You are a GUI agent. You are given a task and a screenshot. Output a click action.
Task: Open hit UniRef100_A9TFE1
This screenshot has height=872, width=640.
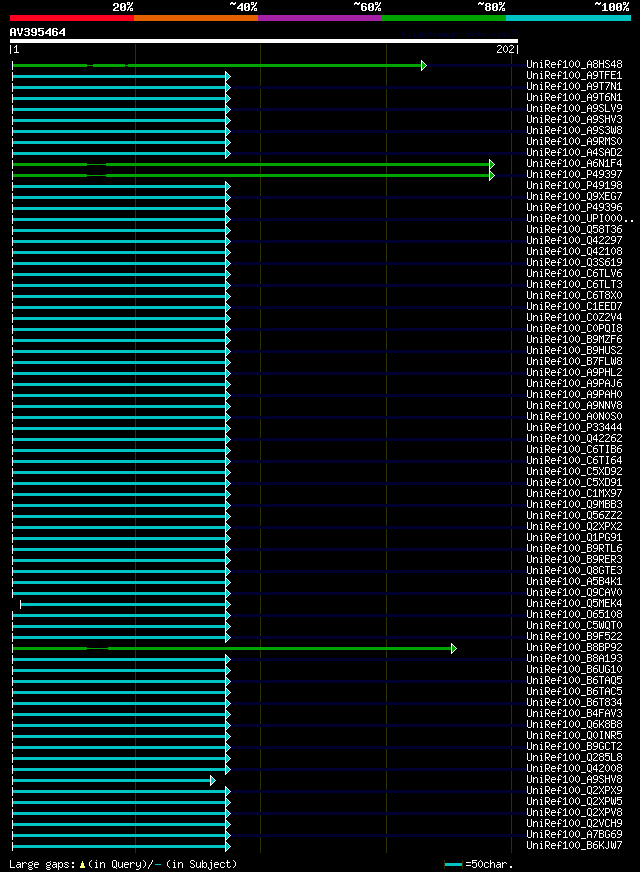(x=574, y=76)
